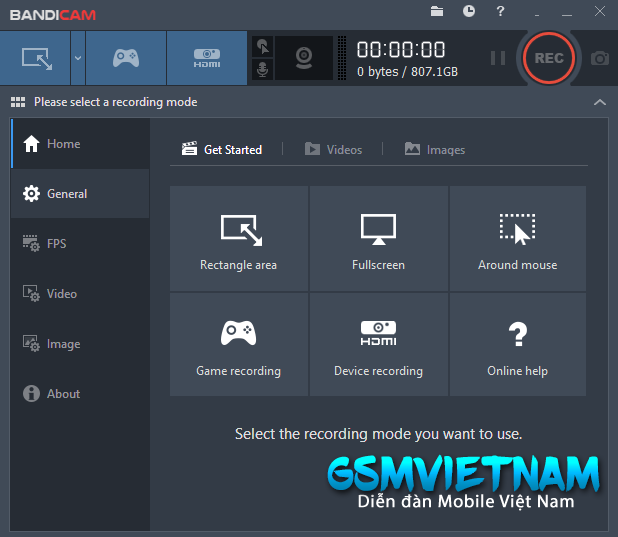Choose the Rectangle area tile

[x=239, y=239]
